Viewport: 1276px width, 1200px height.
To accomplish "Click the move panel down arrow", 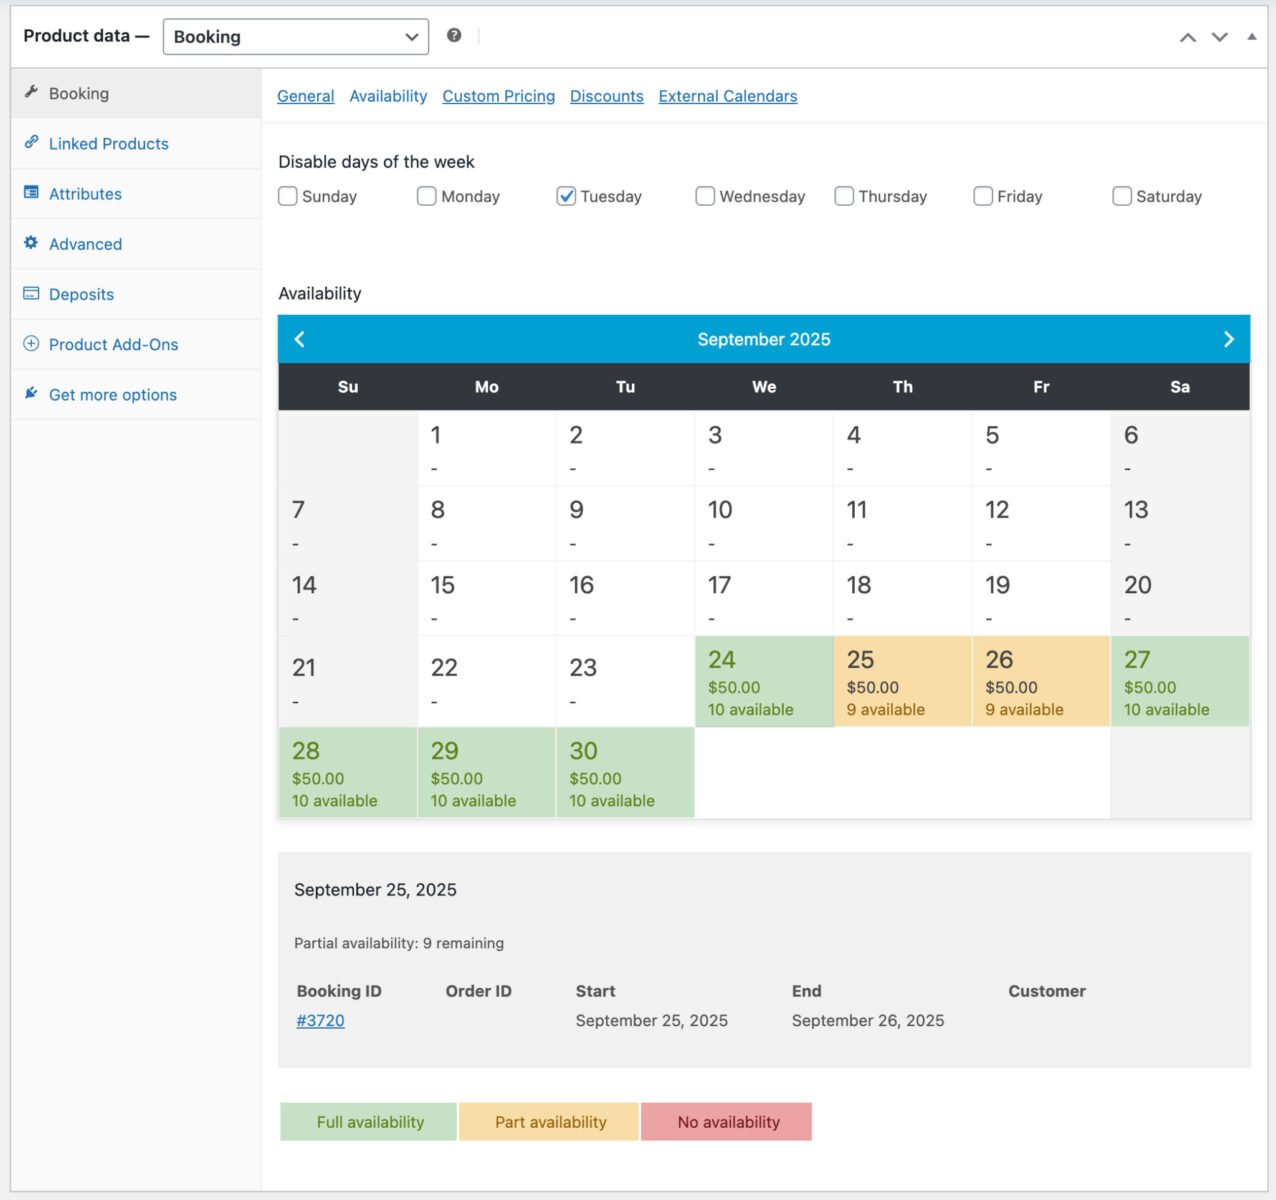I will tap(1220, 37).
